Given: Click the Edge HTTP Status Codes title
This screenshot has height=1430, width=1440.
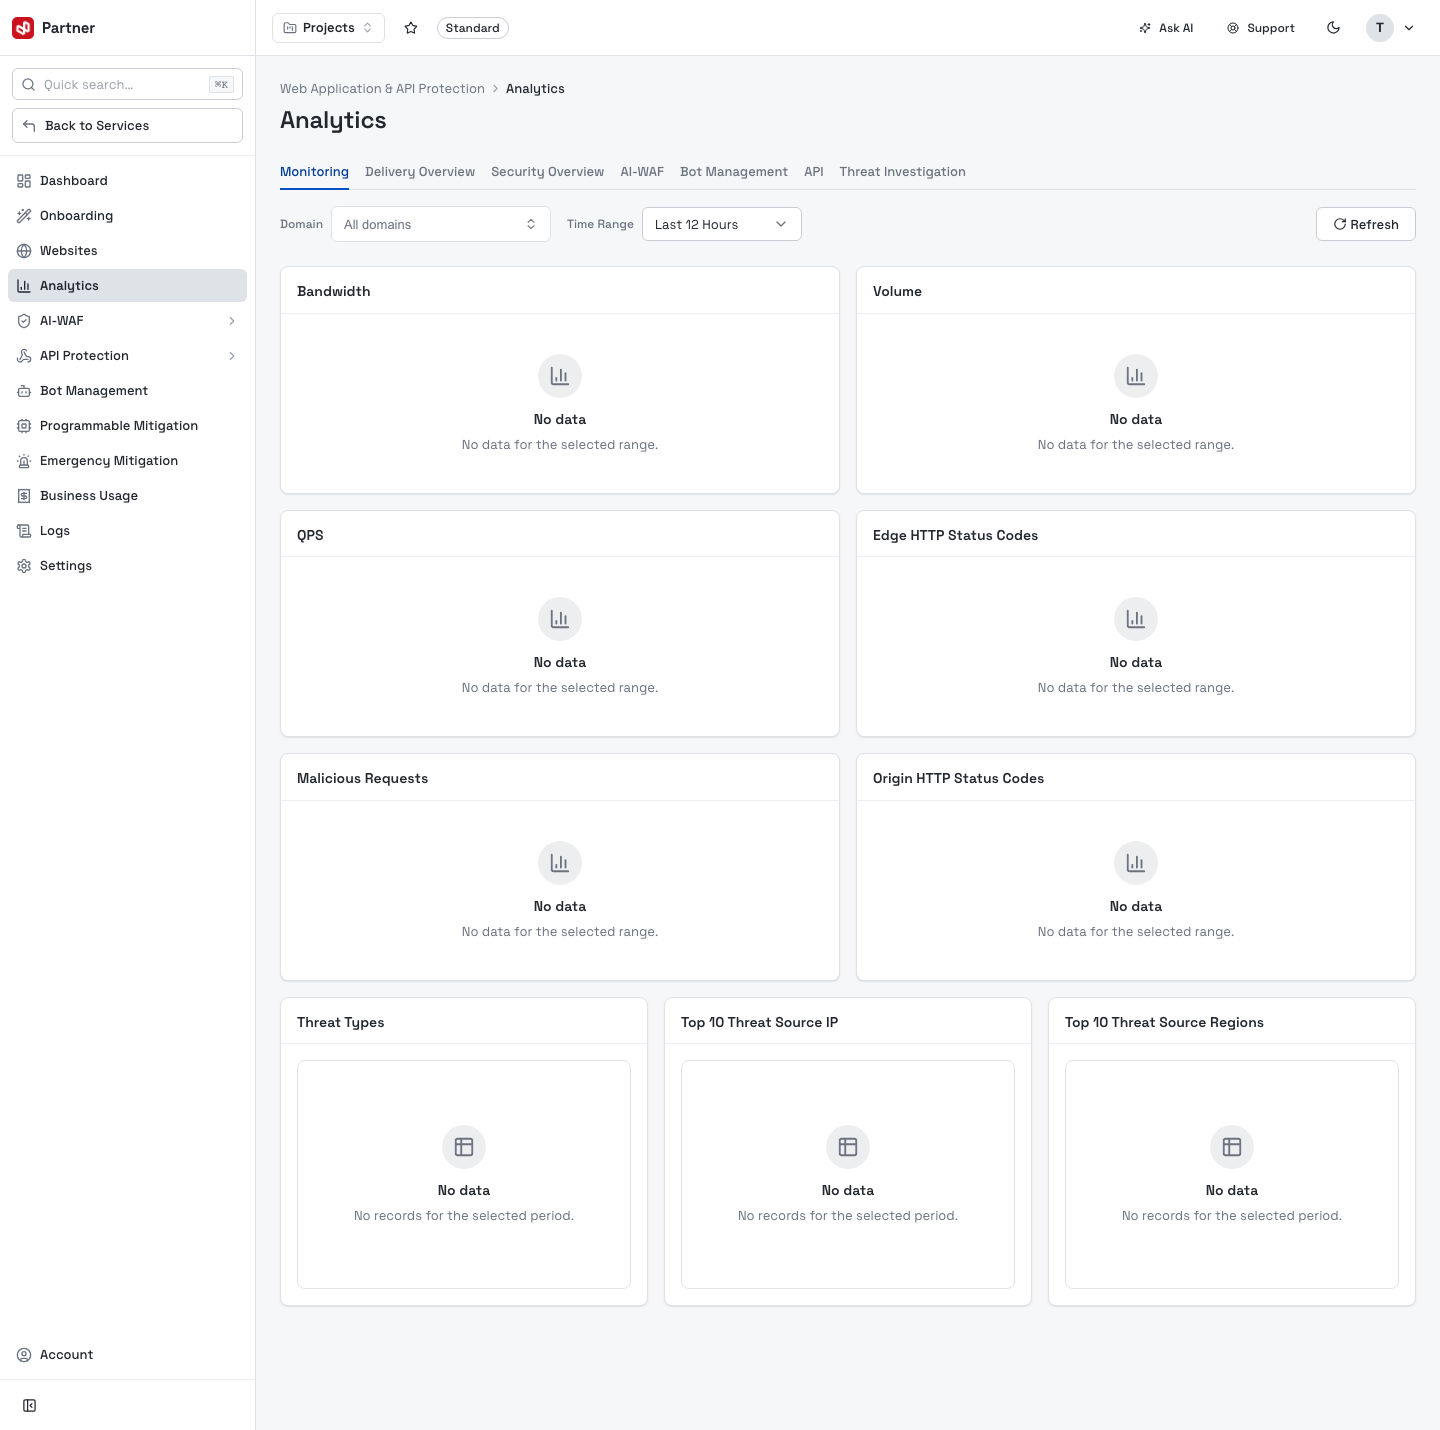Looking at the screenshot, I should point(955,535).
